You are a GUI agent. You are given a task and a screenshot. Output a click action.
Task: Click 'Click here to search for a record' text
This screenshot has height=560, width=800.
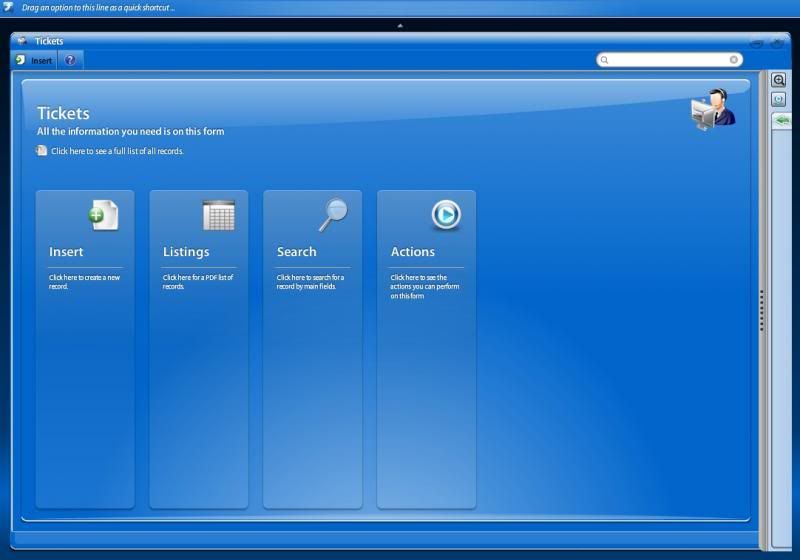(310, 282)
